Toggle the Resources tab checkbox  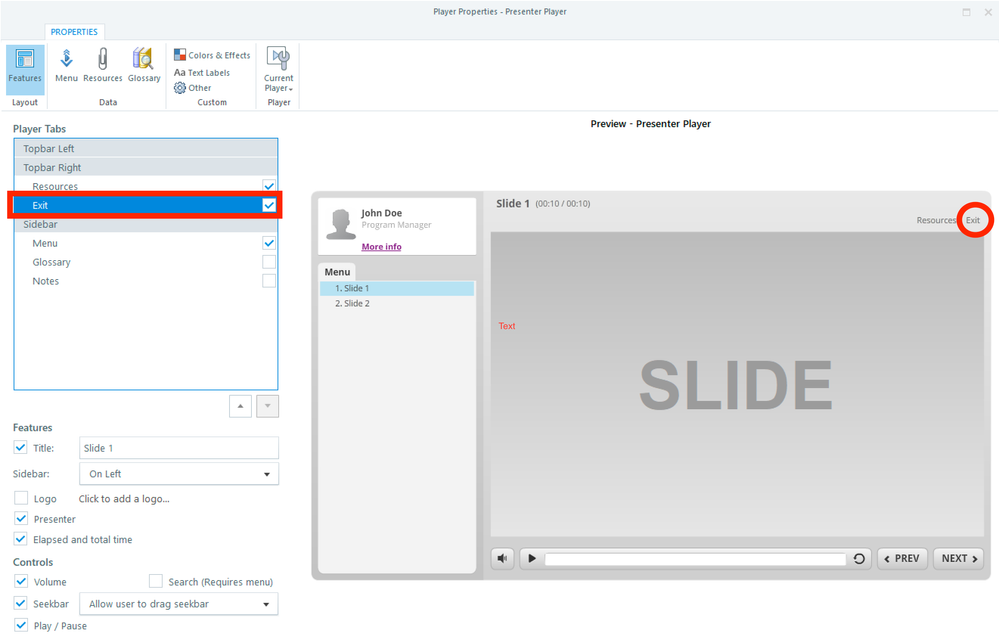pos(269,187)
